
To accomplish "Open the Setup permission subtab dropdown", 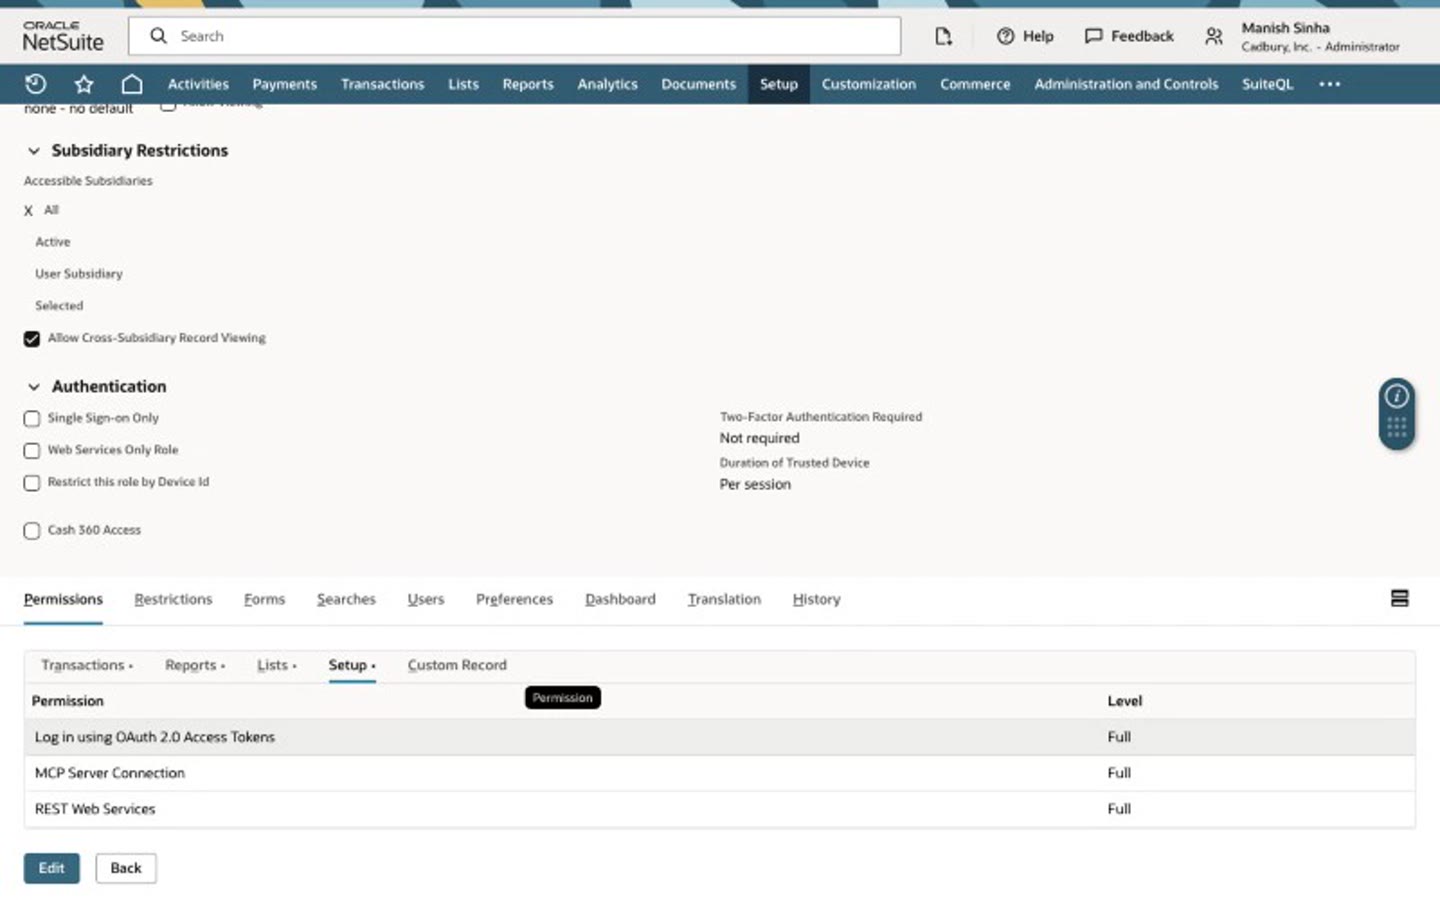I will click(x=352, y=665).
